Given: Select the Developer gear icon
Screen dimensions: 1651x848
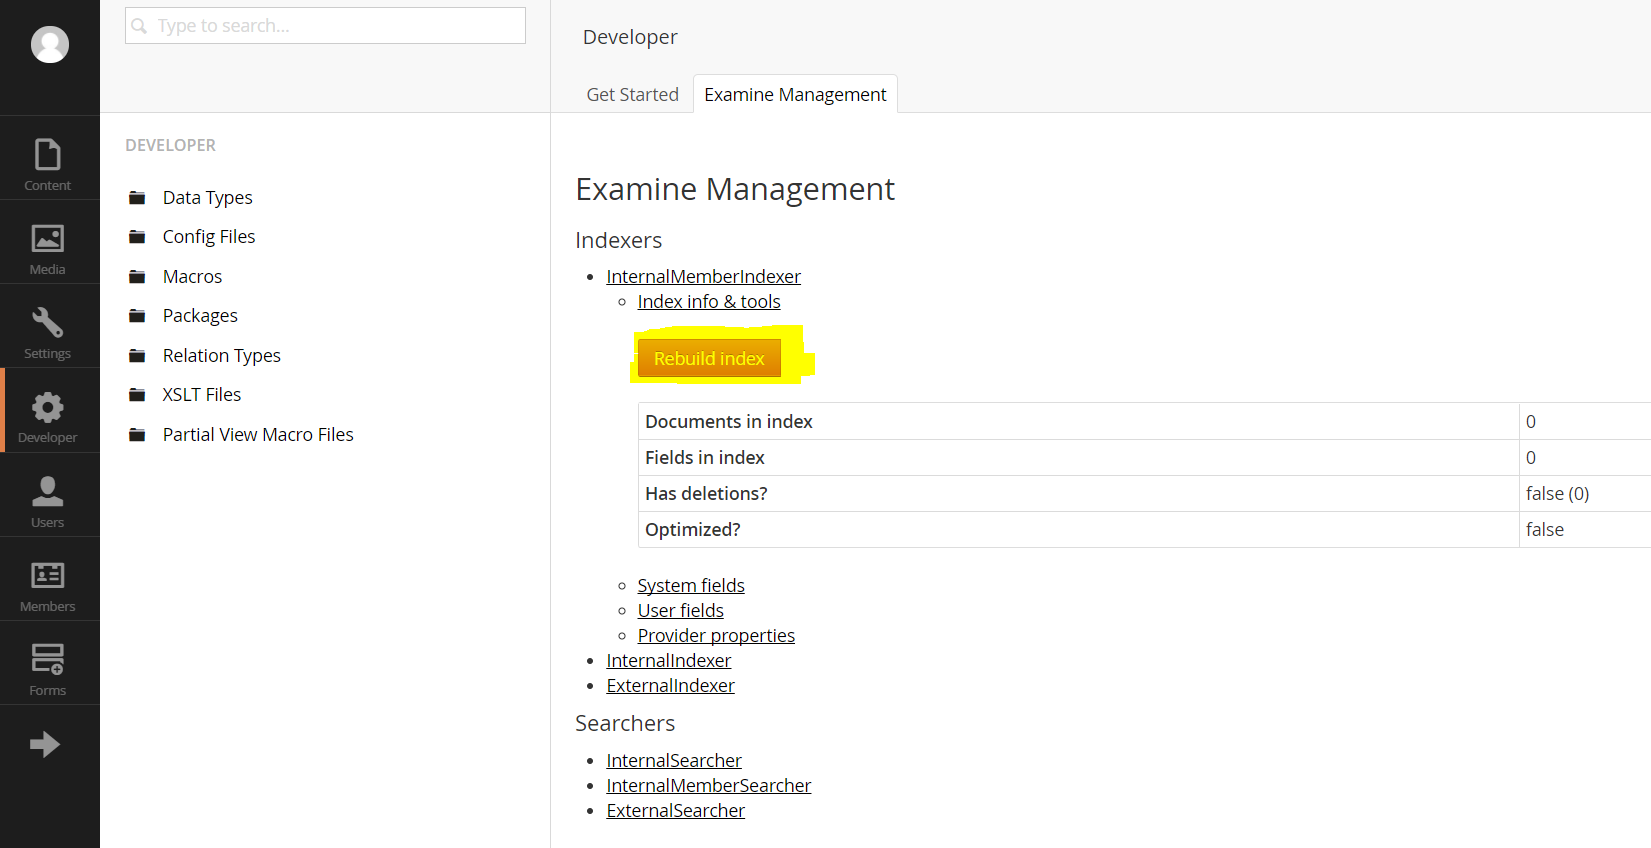Looking at the screenshot, I should point(48,409).
